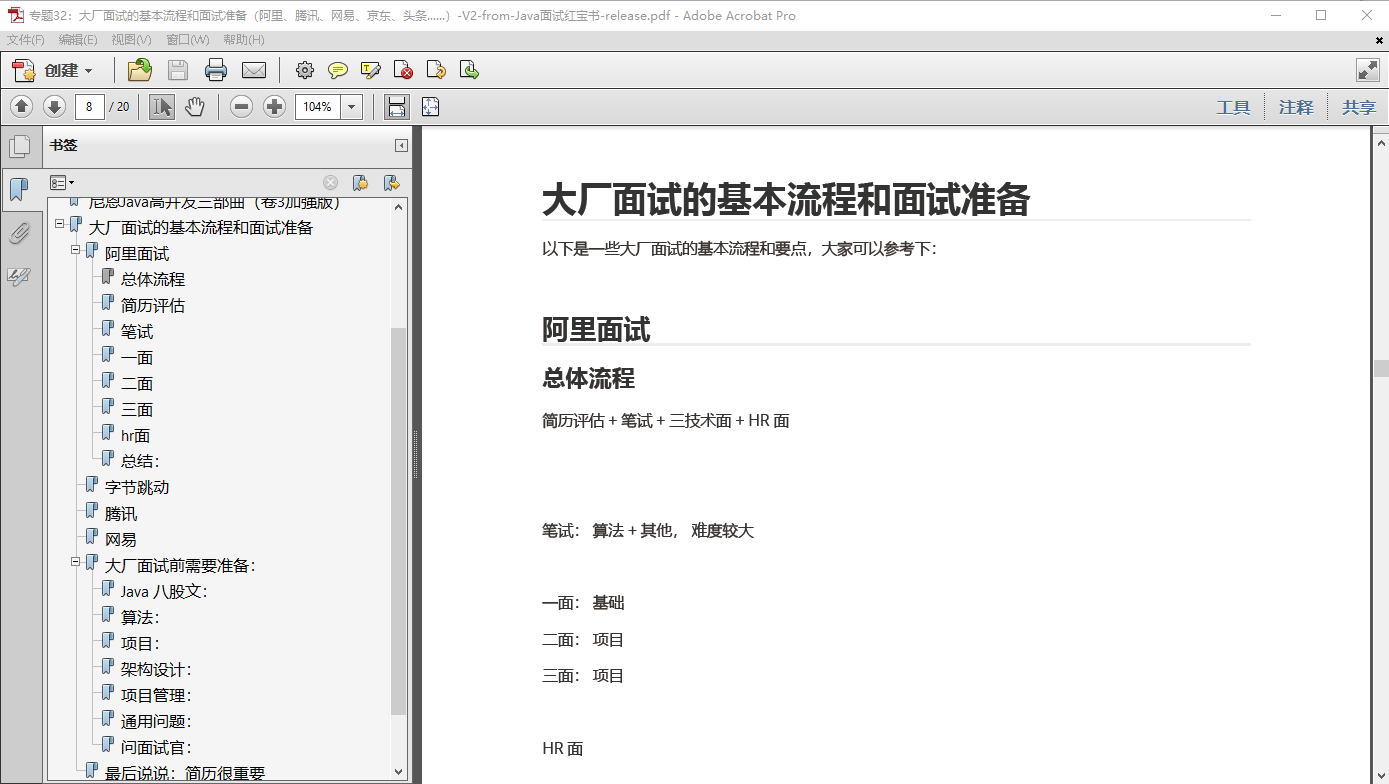Collapse the 阿里面试 bookmark node
Image resolution: width=1389 pixels, height=784 pixels.
click(x=76, y=249)
